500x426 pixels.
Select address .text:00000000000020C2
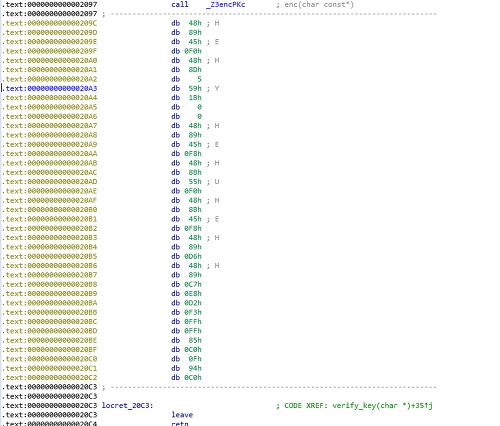[x=50, y=378]
